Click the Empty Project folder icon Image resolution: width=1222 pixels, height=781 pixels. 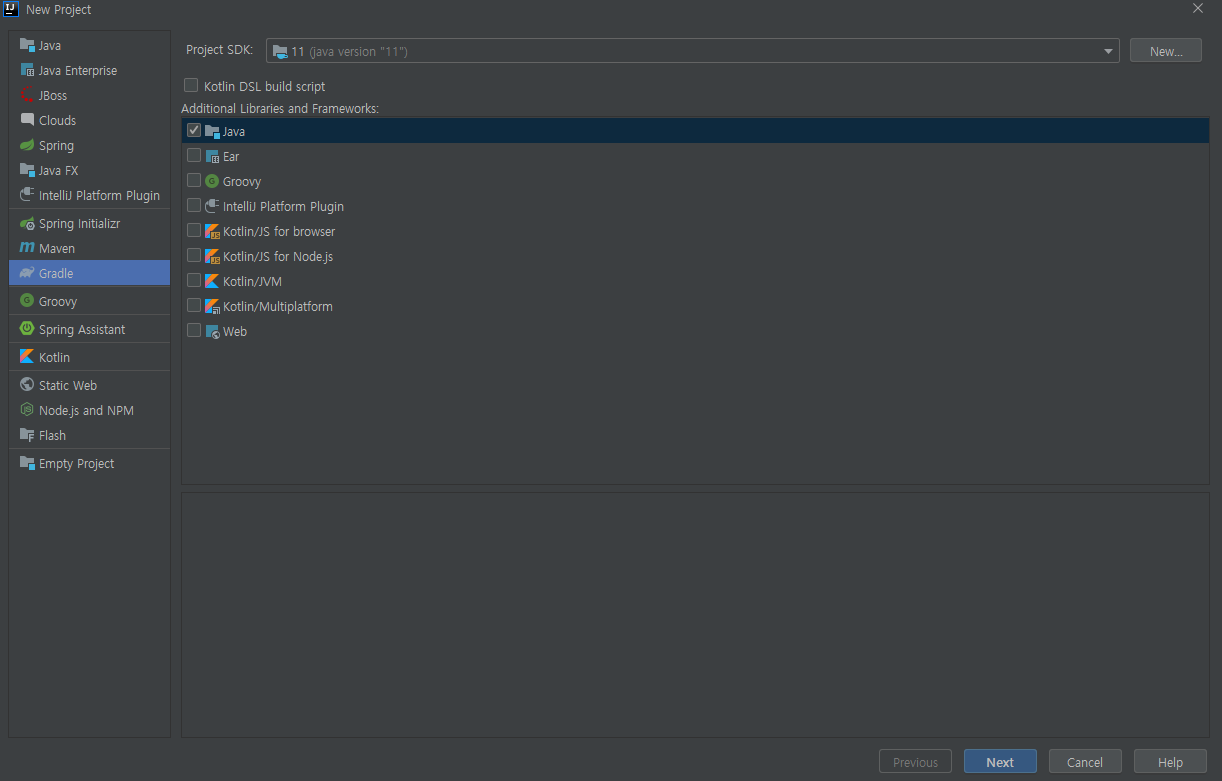(x=27, y=463)
